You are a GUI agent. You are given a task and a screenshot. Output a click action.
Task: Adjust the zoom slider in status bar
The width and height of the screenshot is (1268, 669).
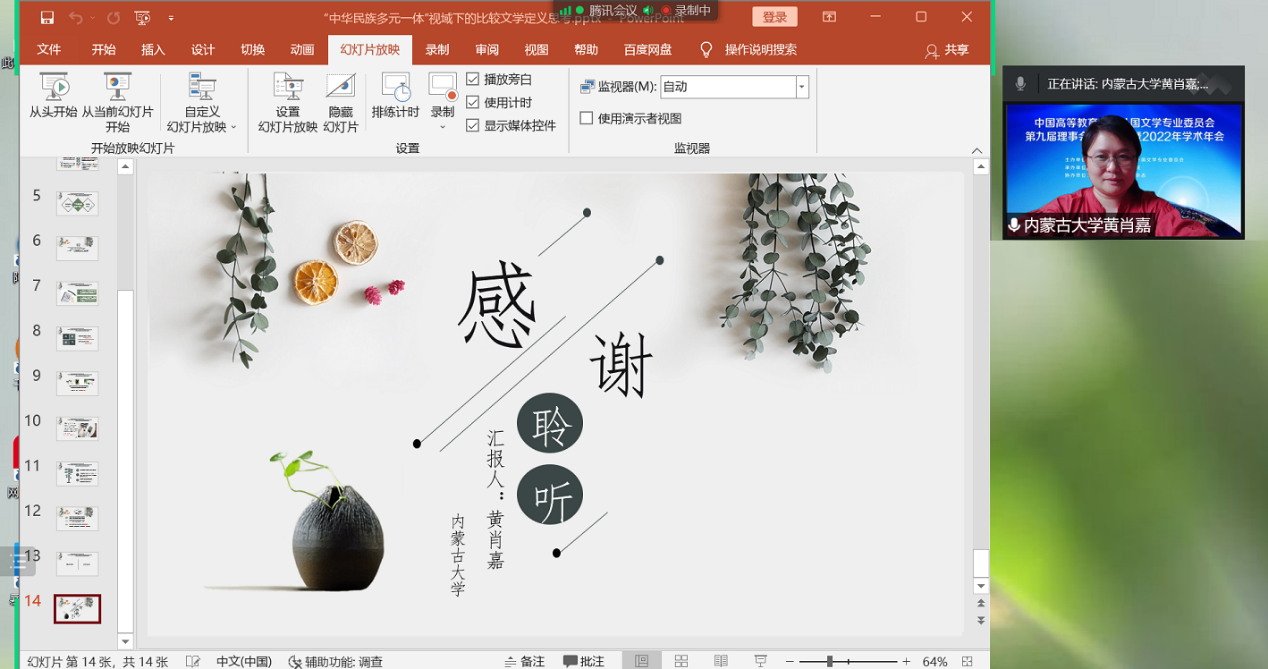[829, 661]
